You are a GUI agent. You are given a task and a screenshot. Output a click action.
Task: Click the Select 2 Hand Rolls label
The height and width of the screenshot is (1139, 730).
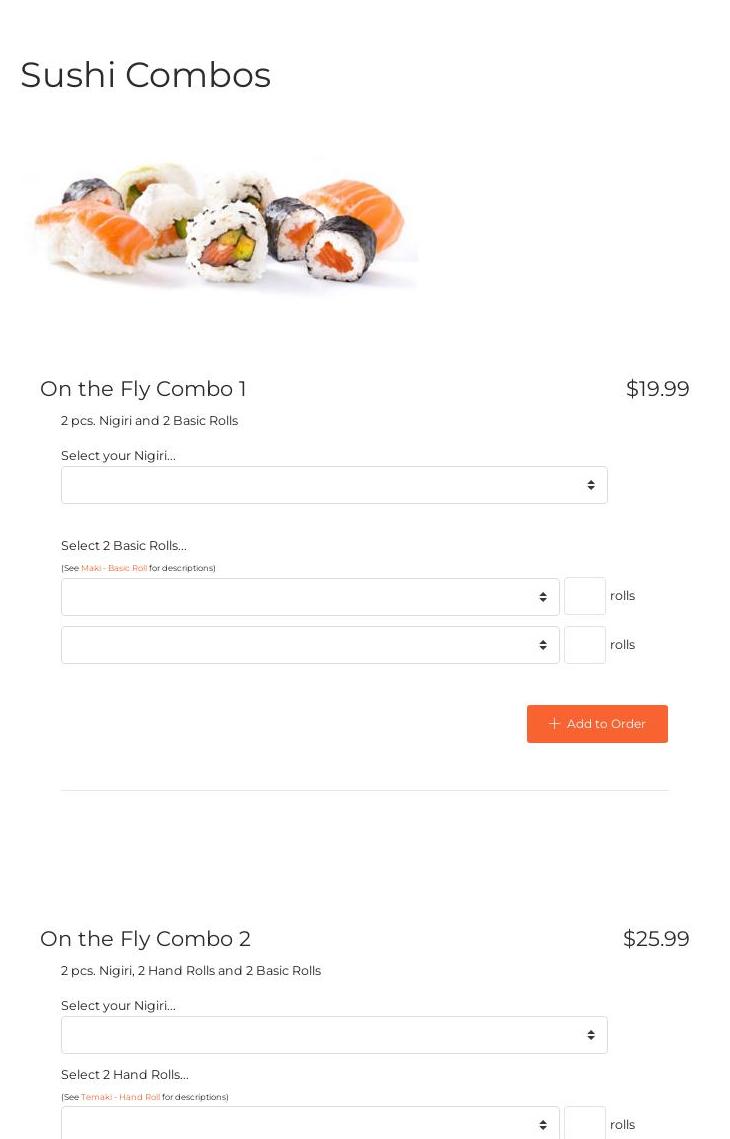(125, 1075)
